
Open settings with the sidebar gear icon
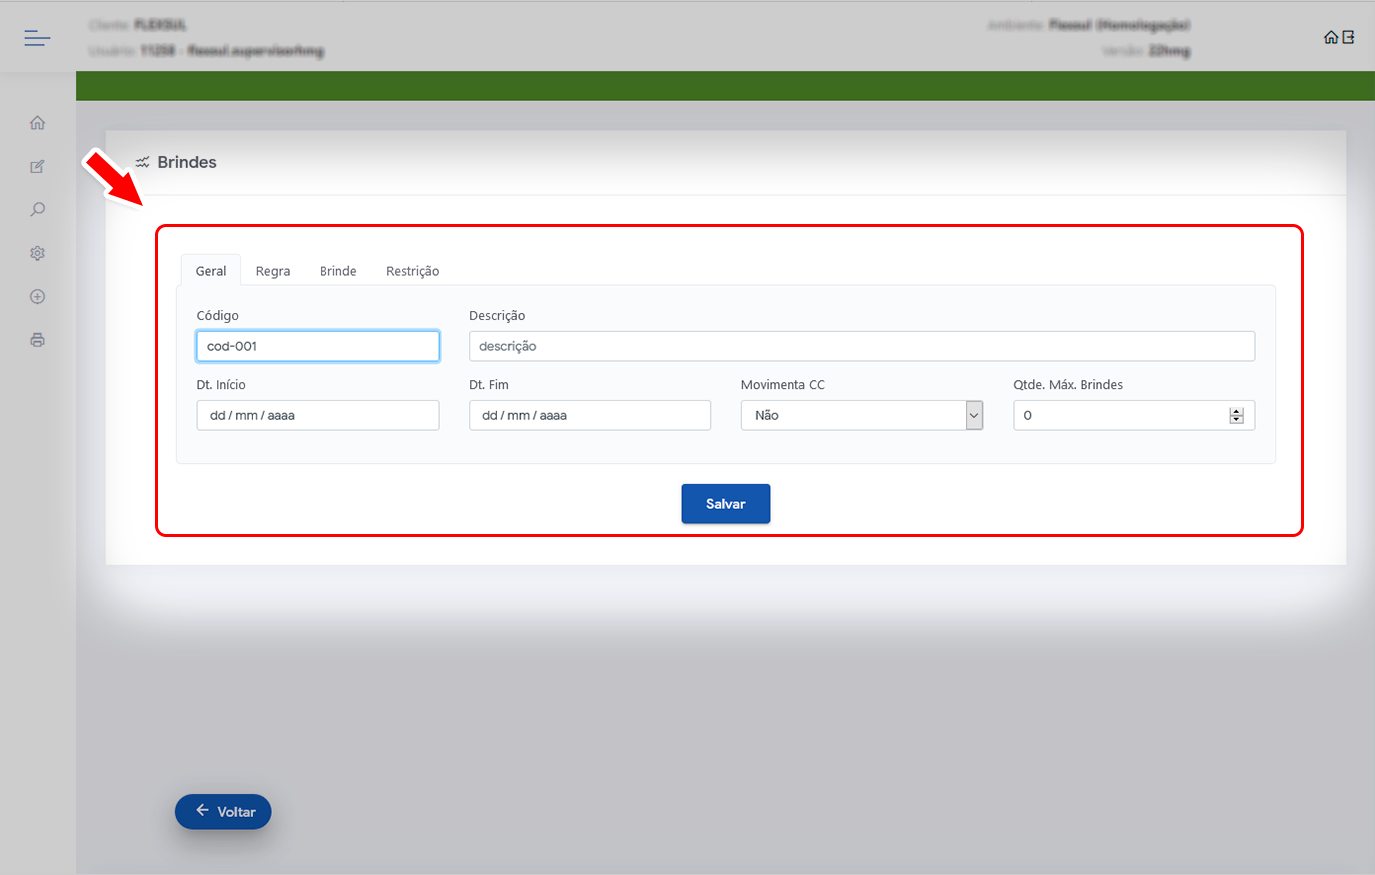point(37,254)
